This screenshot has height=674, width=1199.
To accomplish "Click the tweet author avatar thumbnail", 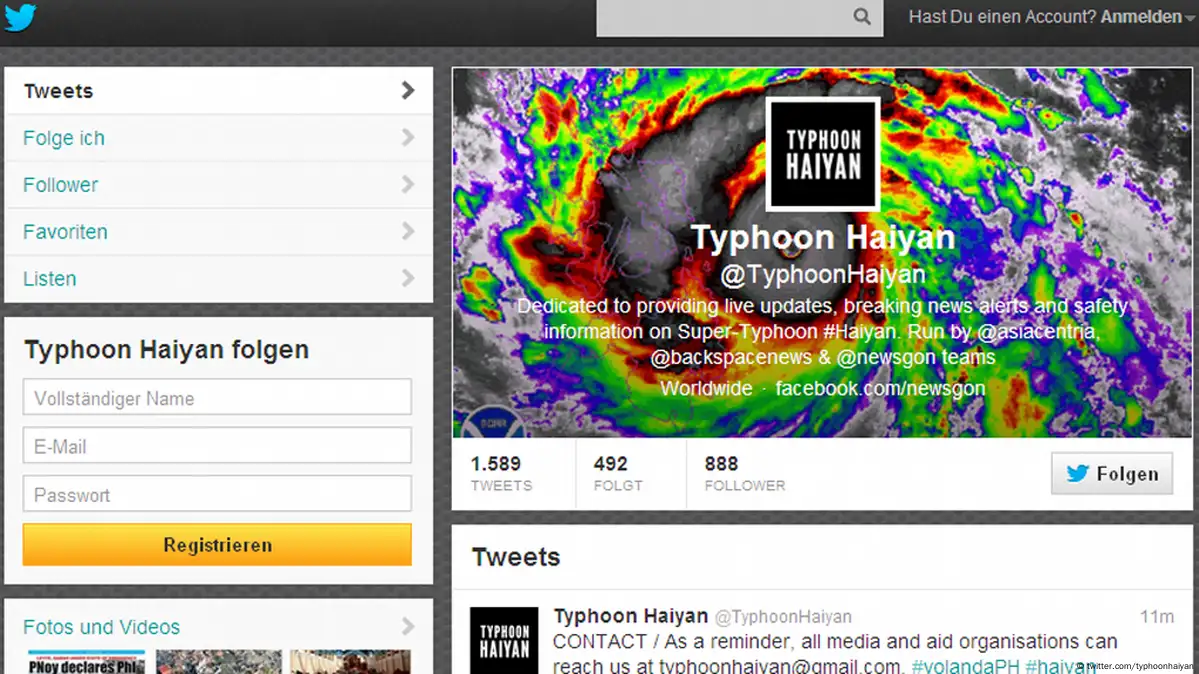I will click(504, 640).
